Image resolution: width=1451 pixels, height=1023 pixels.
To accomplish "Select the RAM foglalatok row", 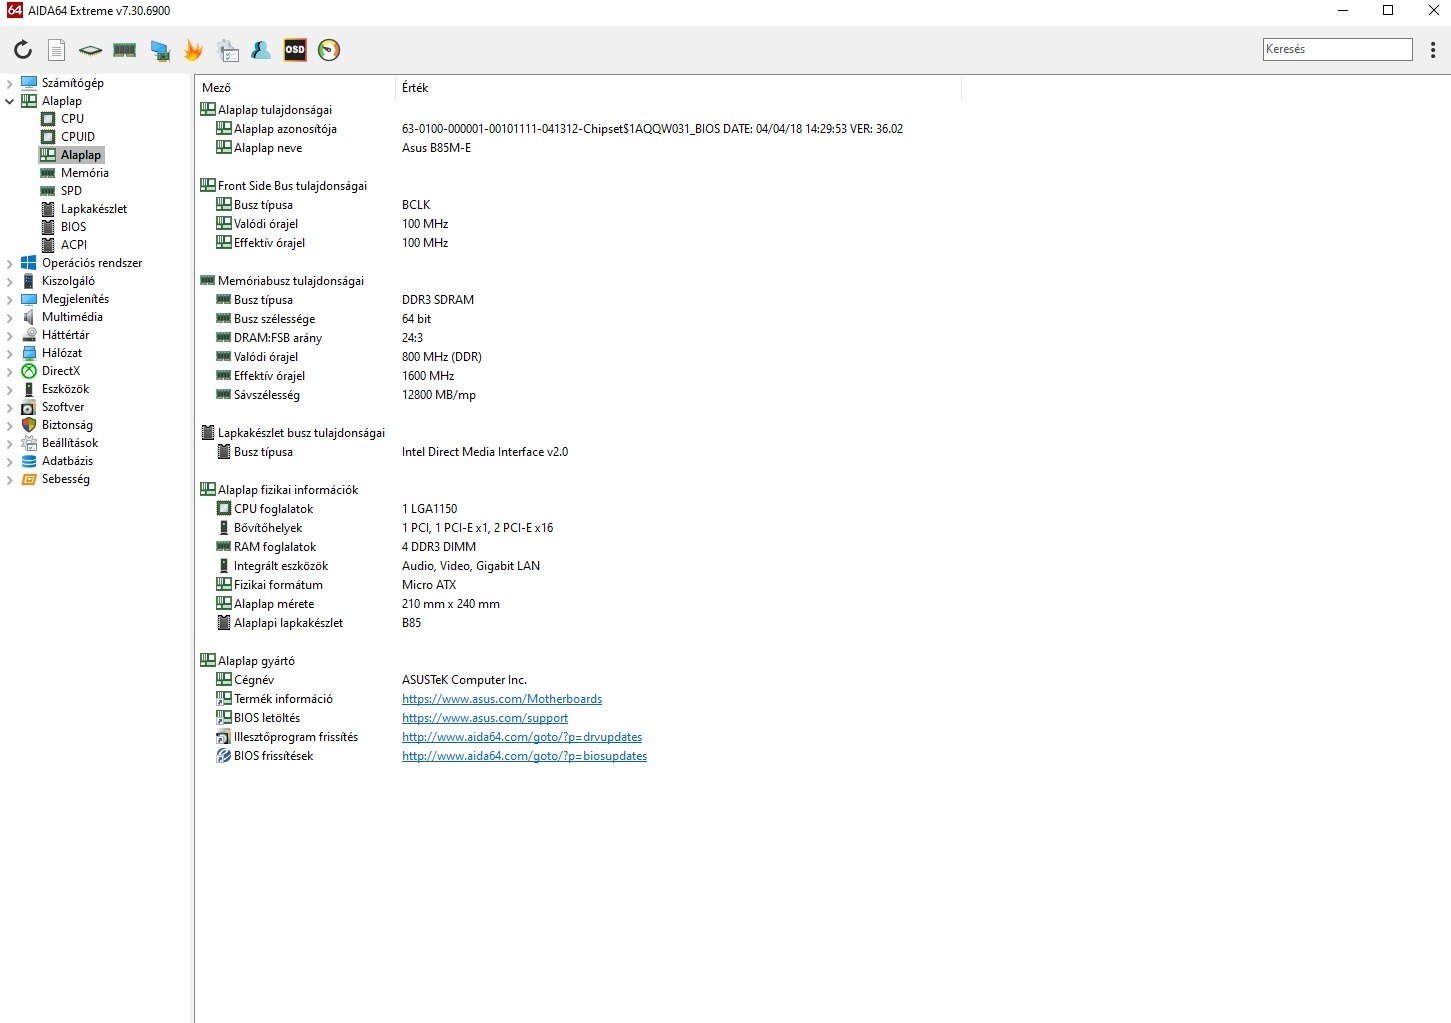I will (x=578, y=547).
